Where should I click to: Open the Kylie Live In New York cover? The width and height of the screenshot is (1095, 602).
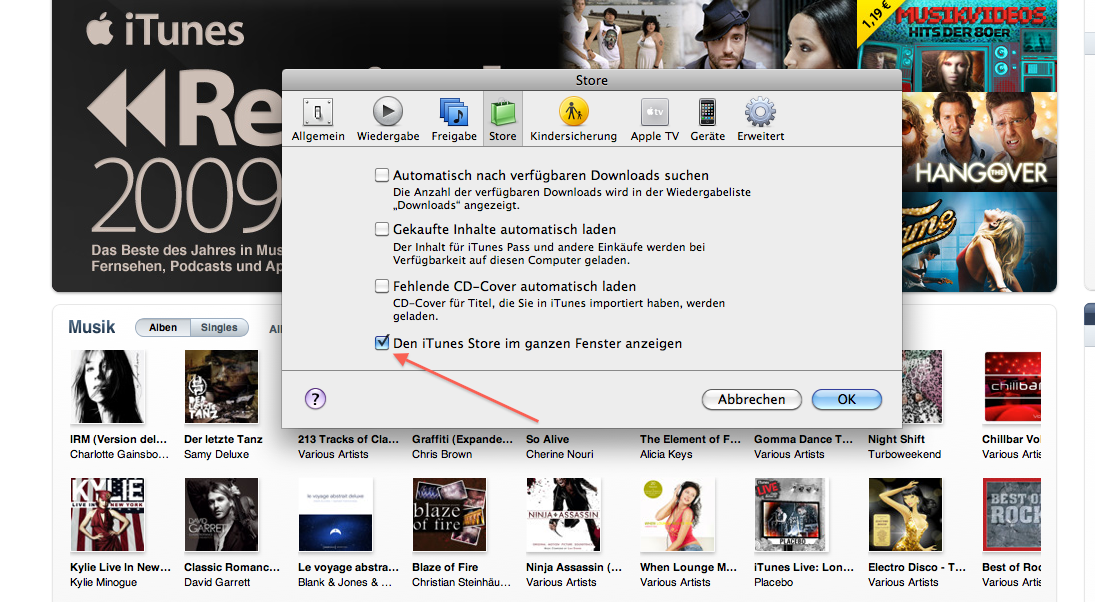click(108, 515)
